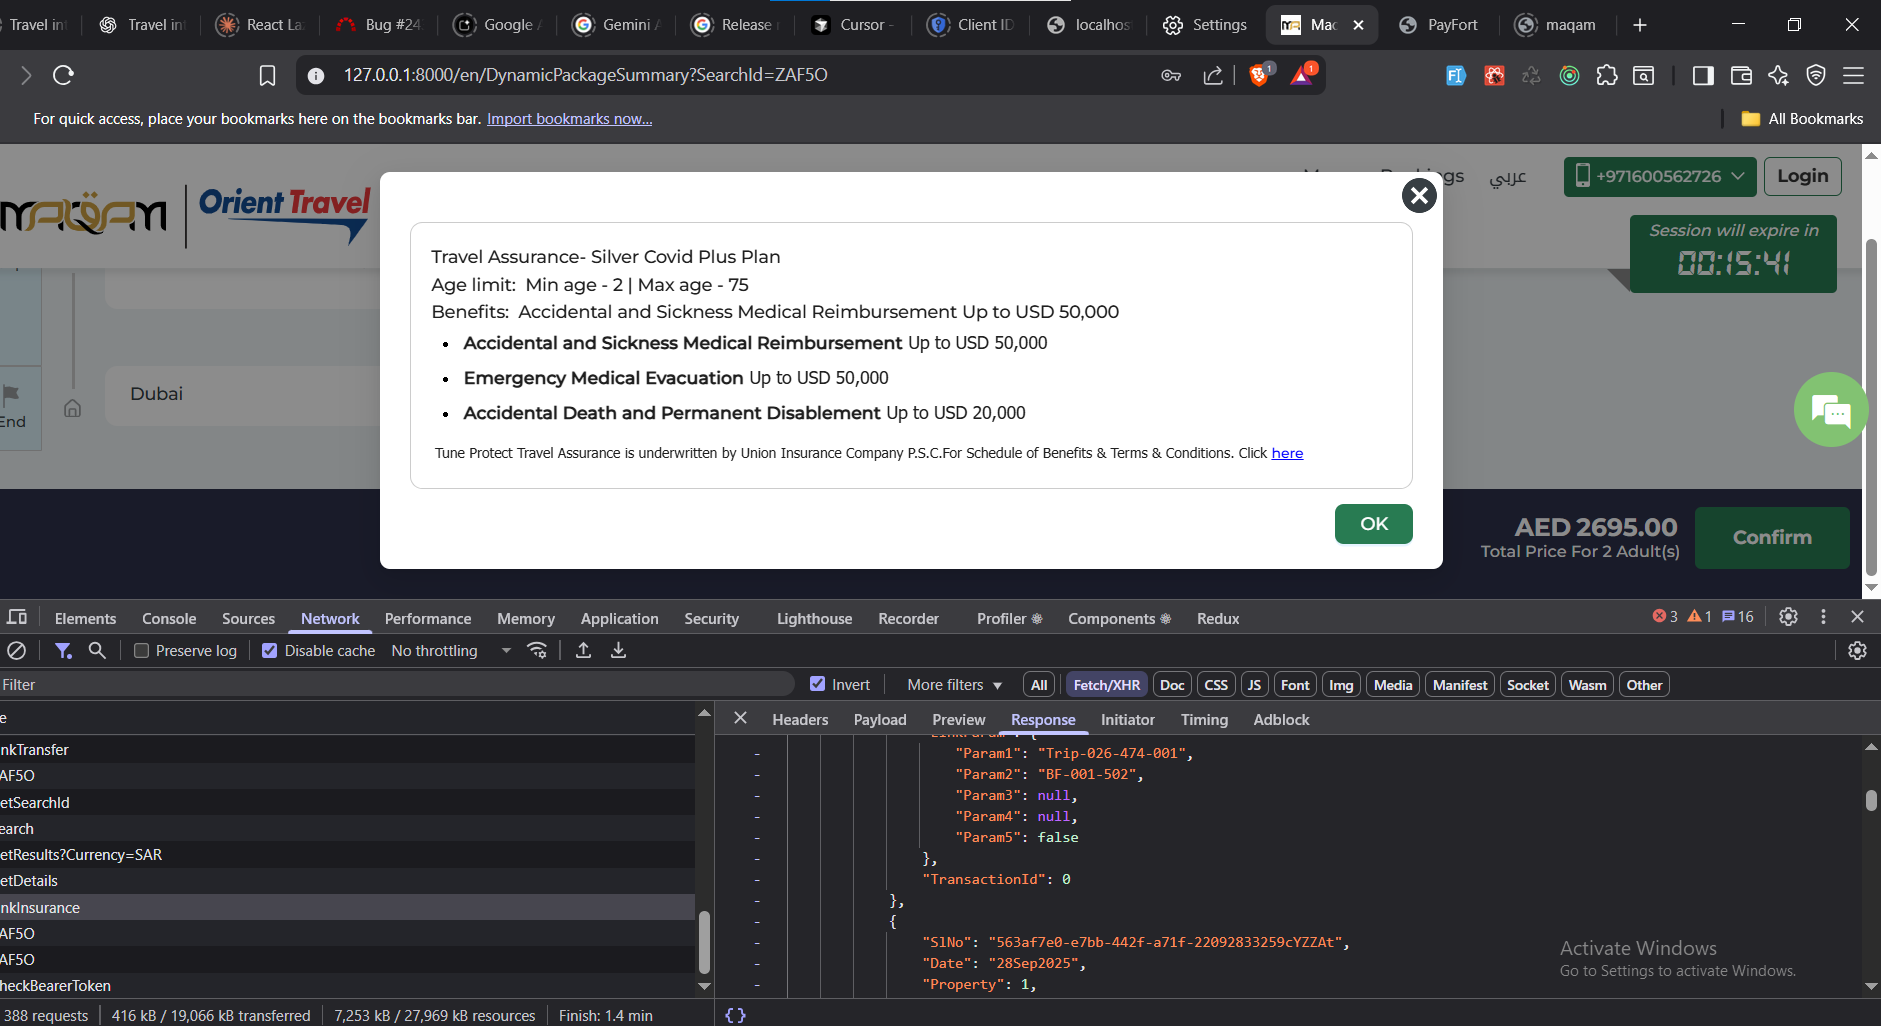Image resolution: width=1881 pixels, height=1026 pixels.
Task: Toggle the Invert filter checkbox
Action: coord(818,684)
